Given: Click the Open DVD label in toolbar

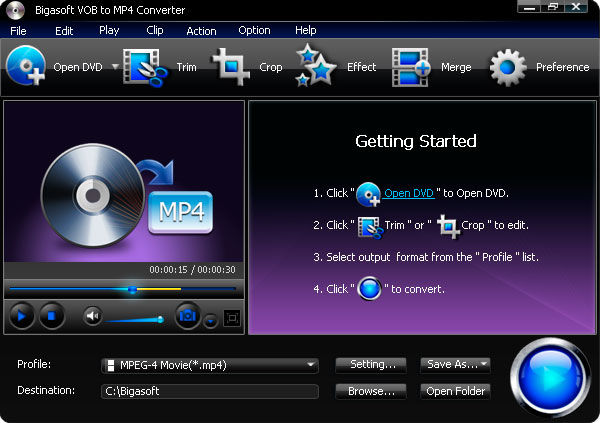Looking at the screenshot, I should 78,67.
